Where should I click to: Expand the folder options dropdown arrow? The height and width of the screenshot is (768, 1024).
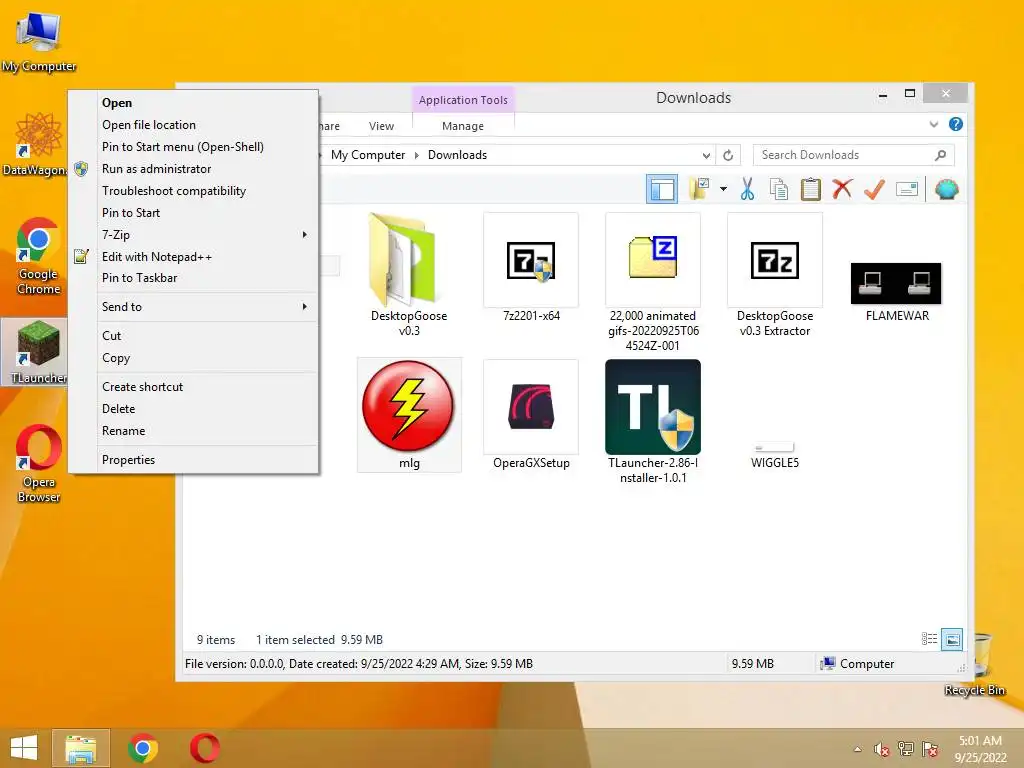pyautogui.click(x=723, y=189)
